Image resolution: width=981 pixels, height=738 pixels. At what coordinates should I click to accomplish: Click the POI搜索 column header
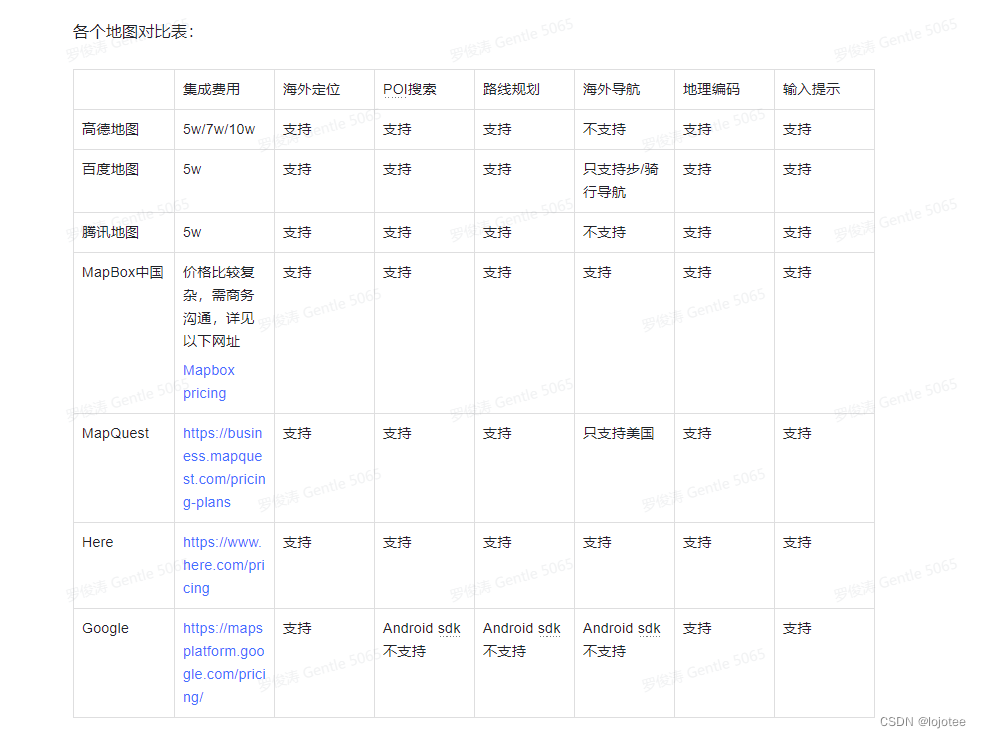point(409,89)
